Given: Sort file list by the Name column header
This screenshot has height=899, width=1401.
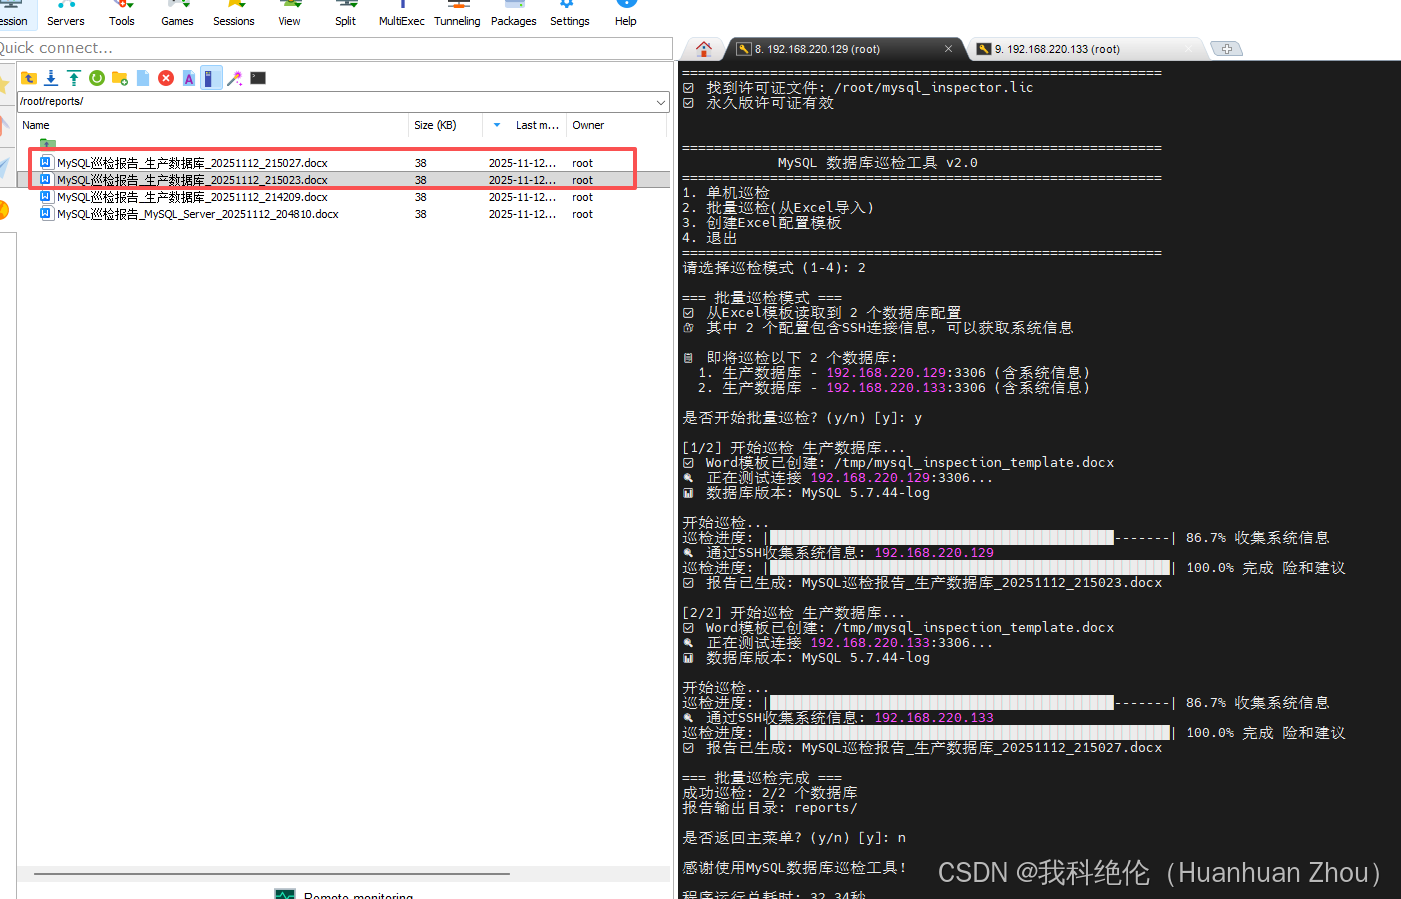Looking at the screenshot, I should point(213,125).
